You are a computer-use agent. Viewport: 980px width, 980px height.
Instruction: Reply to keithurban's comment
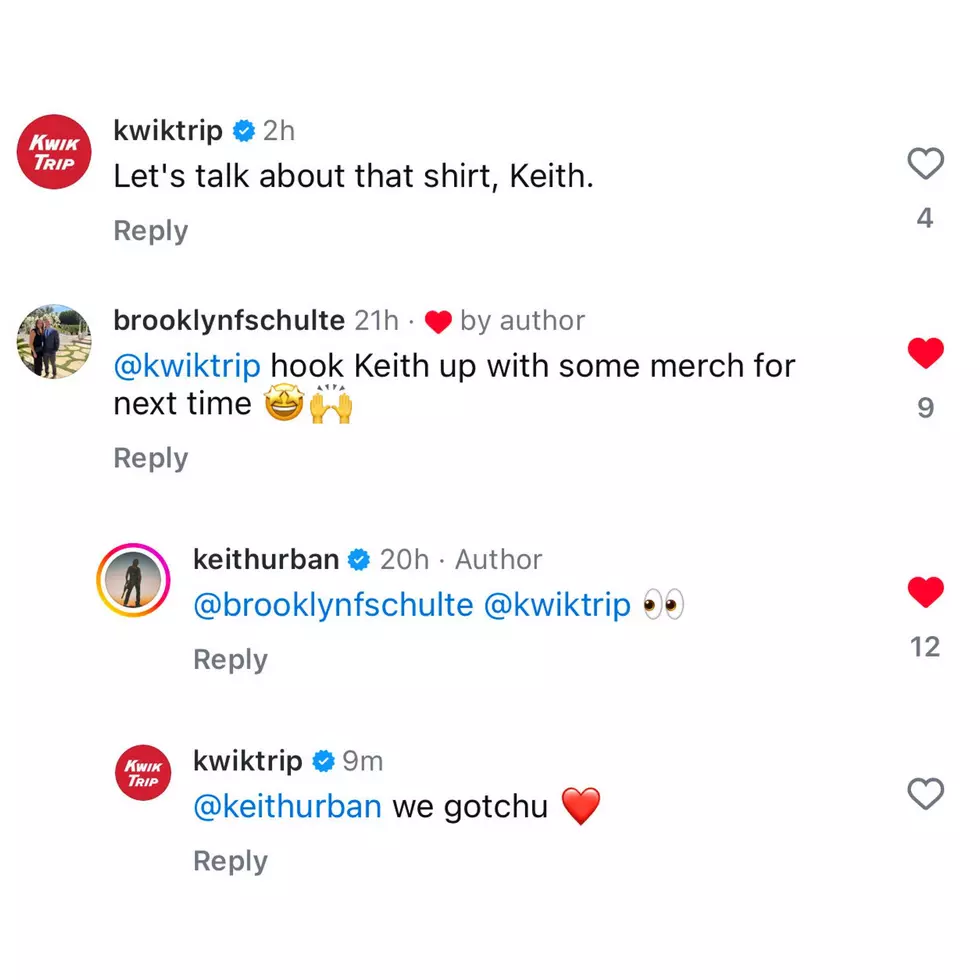coord(231,659)
